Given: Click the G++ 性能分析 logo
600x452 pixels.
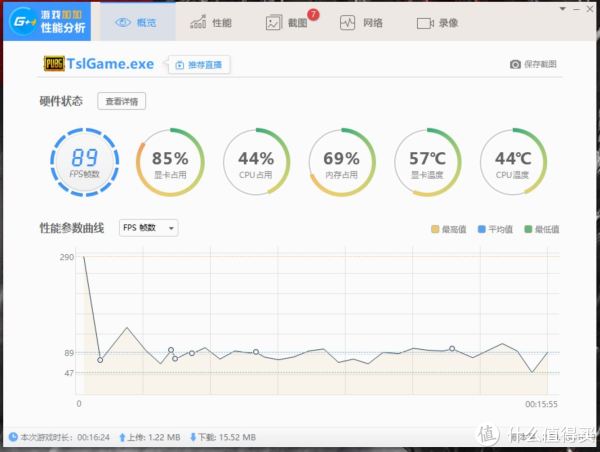Looking at the screenshot, I should point(47,21).
